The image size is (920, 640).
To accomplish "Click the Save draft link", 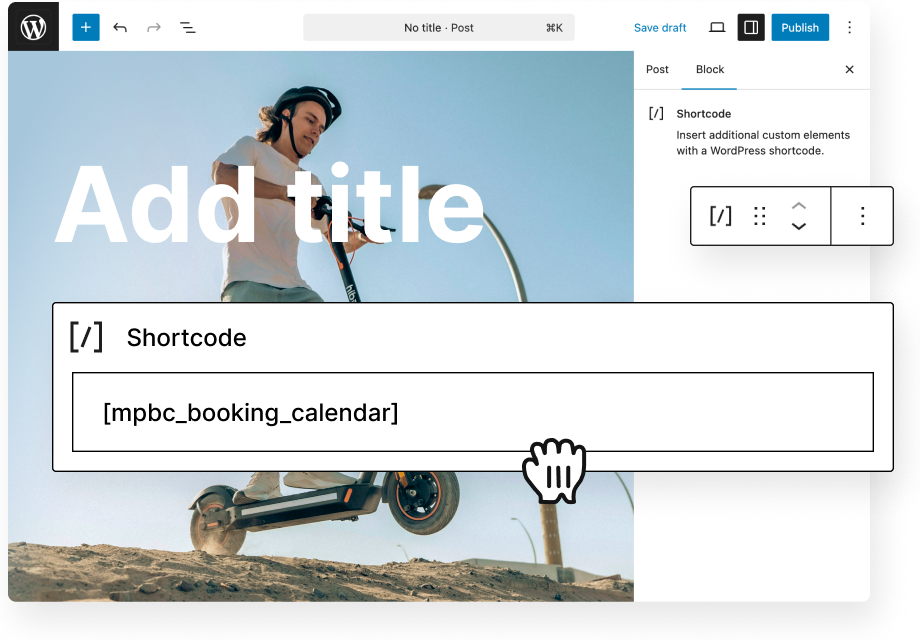I will click(660, 27).
